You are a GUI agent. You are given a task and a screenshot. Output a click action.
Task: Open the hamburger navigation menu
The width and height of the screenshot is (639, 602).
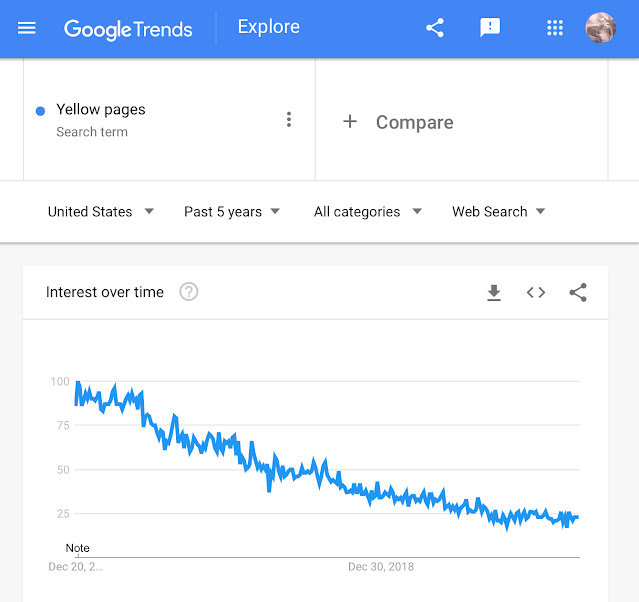click(x=27, y=28)
